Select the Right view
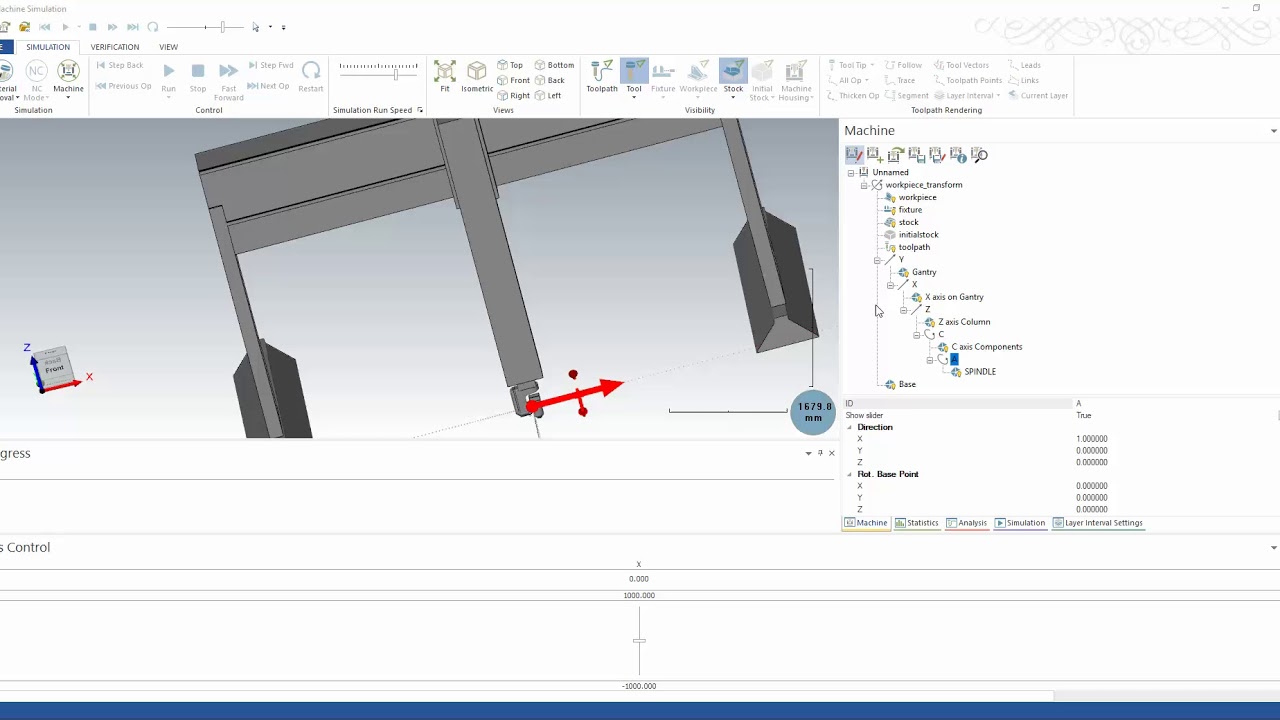Image resolution: width=1280 pixels, height=720 pixels. pyautogui.click(x=514, y=95)
